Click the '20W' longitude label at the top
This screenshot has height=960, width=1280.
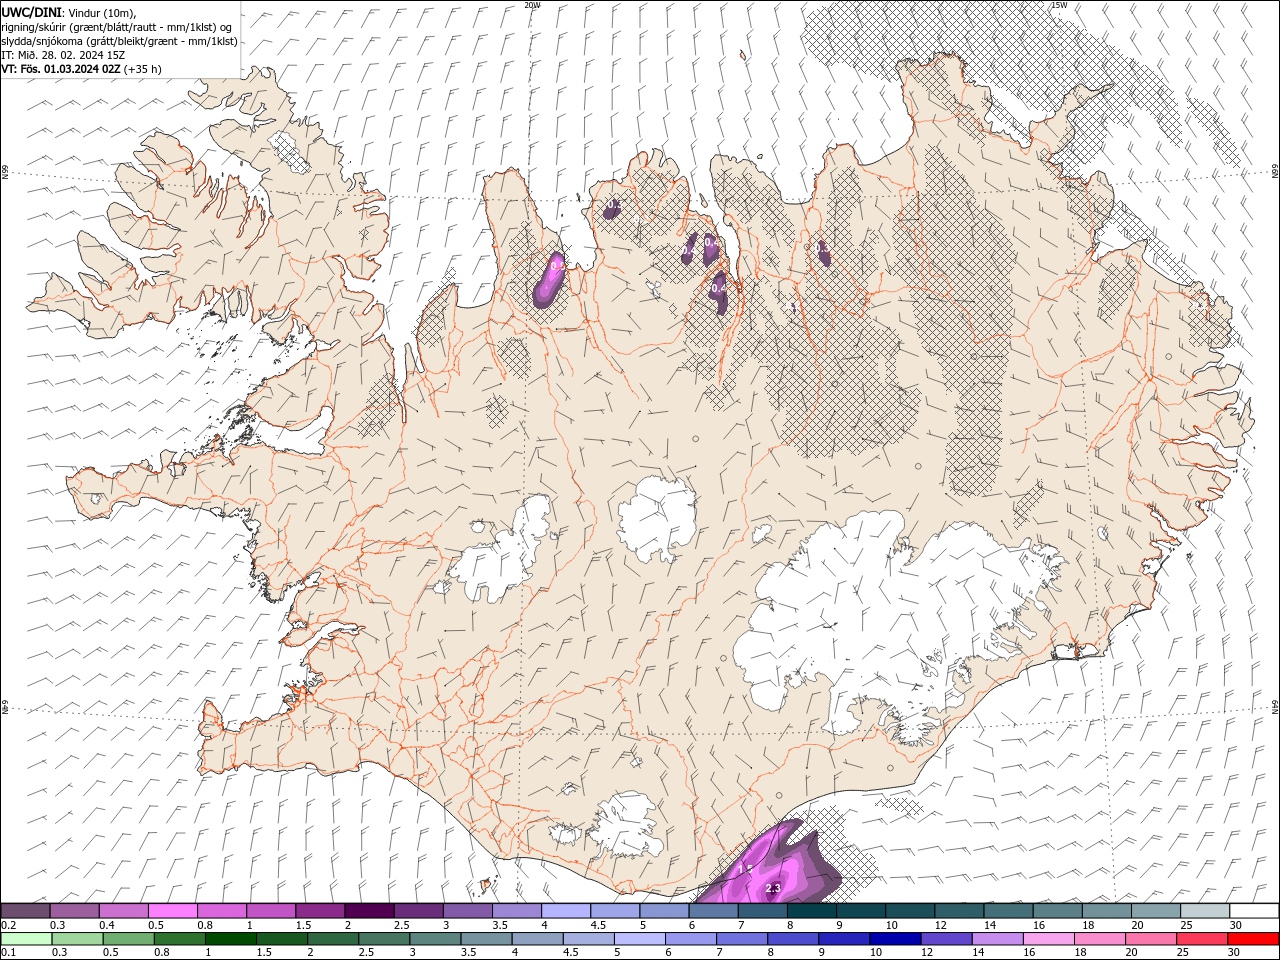coord(532,5)
